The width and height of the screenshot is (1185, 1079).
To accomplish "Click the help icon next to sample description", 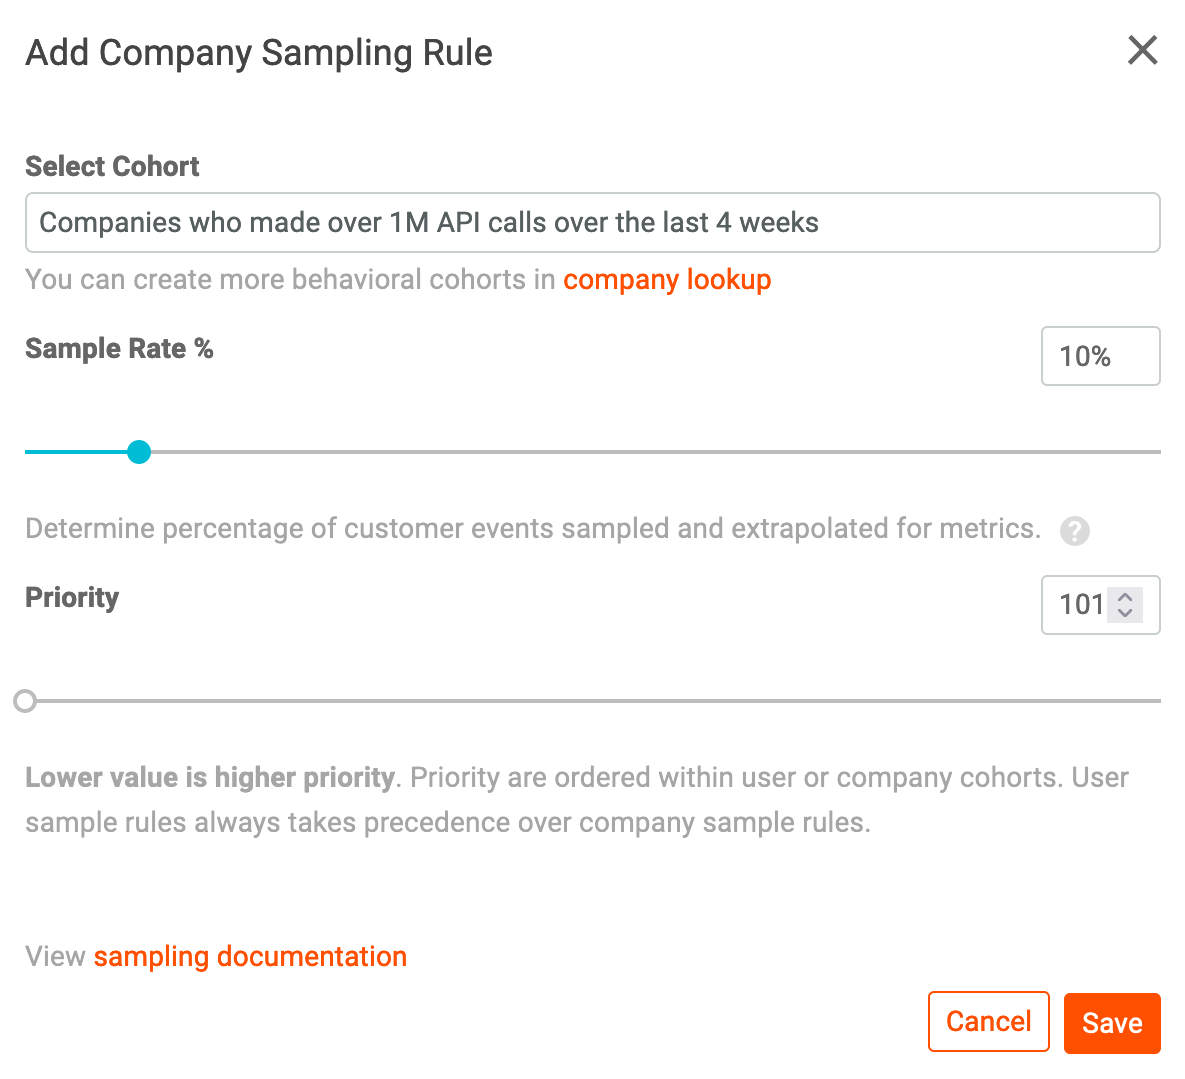I will [x=1074, y=531].
